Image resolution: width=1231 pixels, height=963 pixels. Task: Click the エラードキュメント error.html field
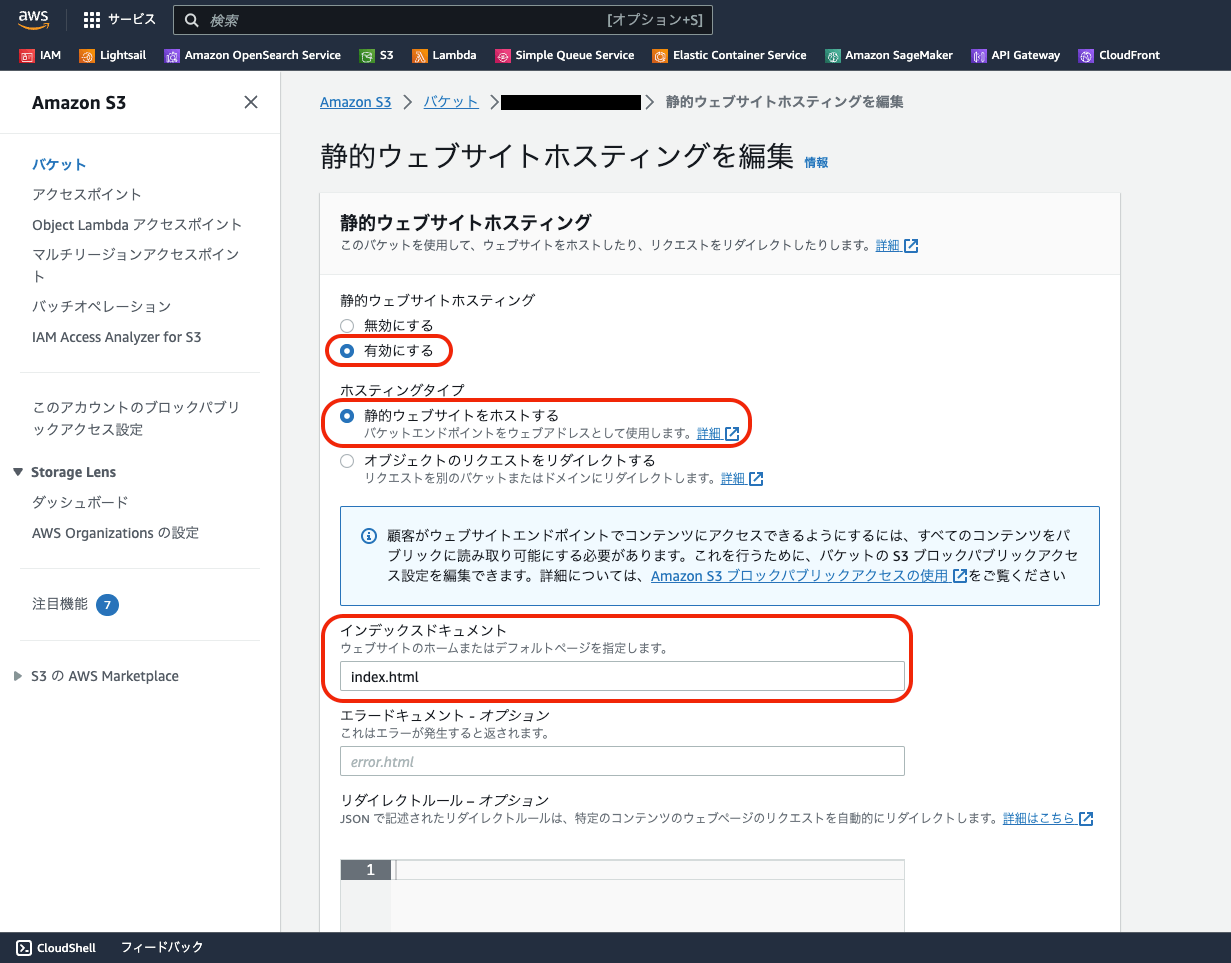click(622, 761)
